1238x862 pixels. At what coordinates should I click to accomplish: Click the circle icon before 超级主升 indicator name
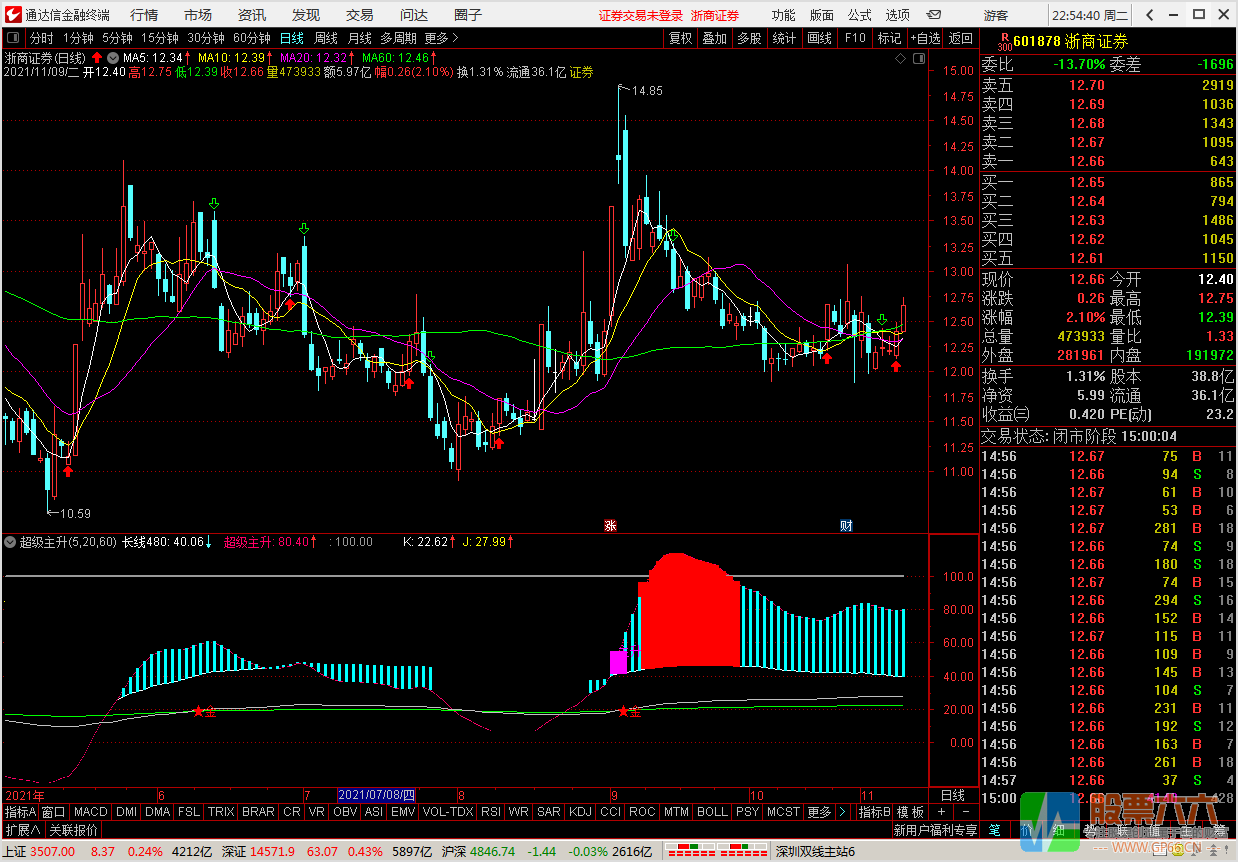tap(10, 542)
